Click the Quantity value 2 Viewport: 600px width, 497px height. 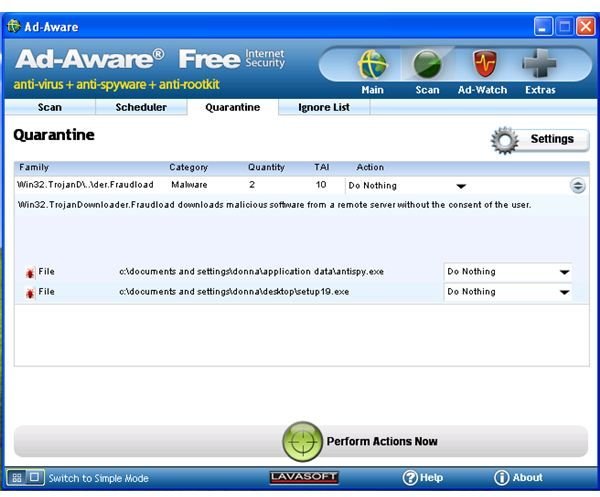click(x=252, y=185)
